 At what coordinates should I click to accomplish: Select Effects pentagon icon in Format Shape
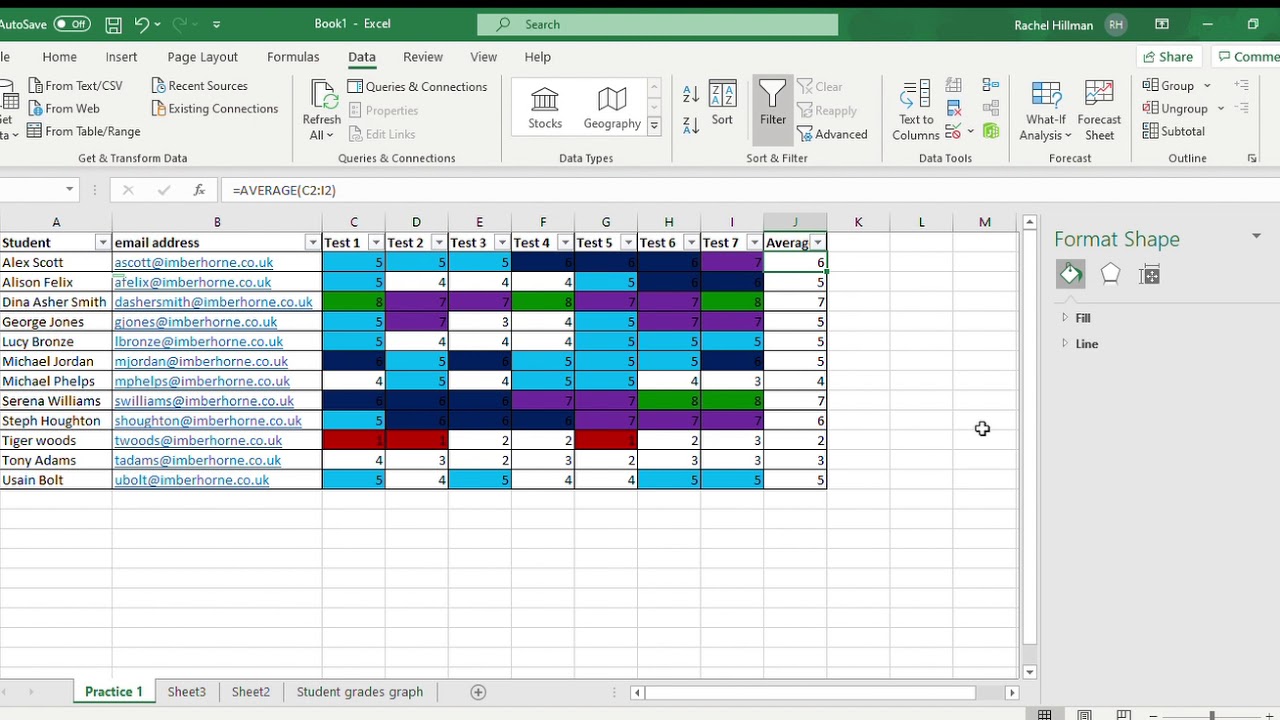[x=1110, y=274]
